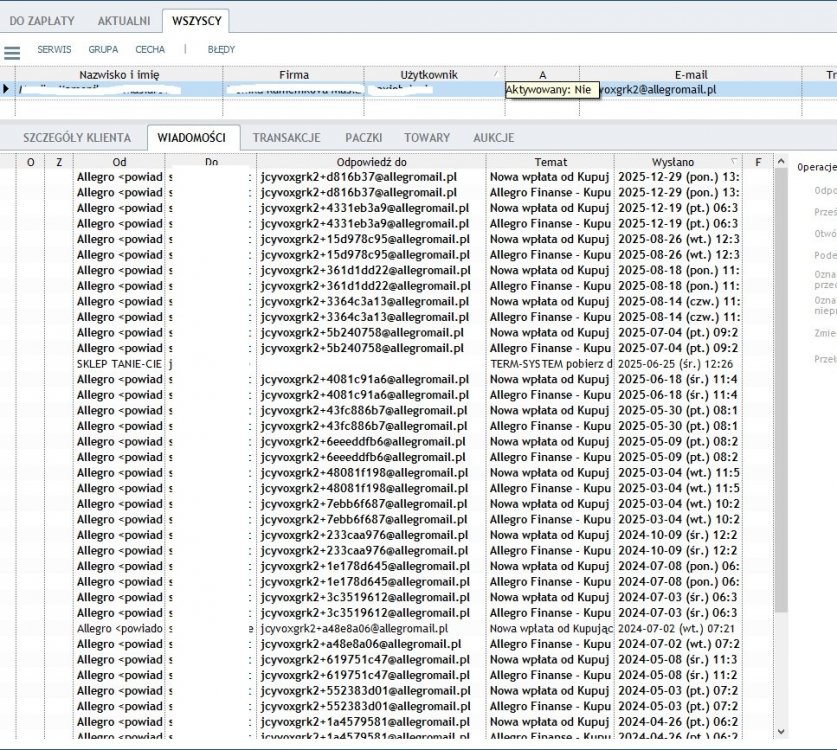Open the Cecha menu

[150, 49]
